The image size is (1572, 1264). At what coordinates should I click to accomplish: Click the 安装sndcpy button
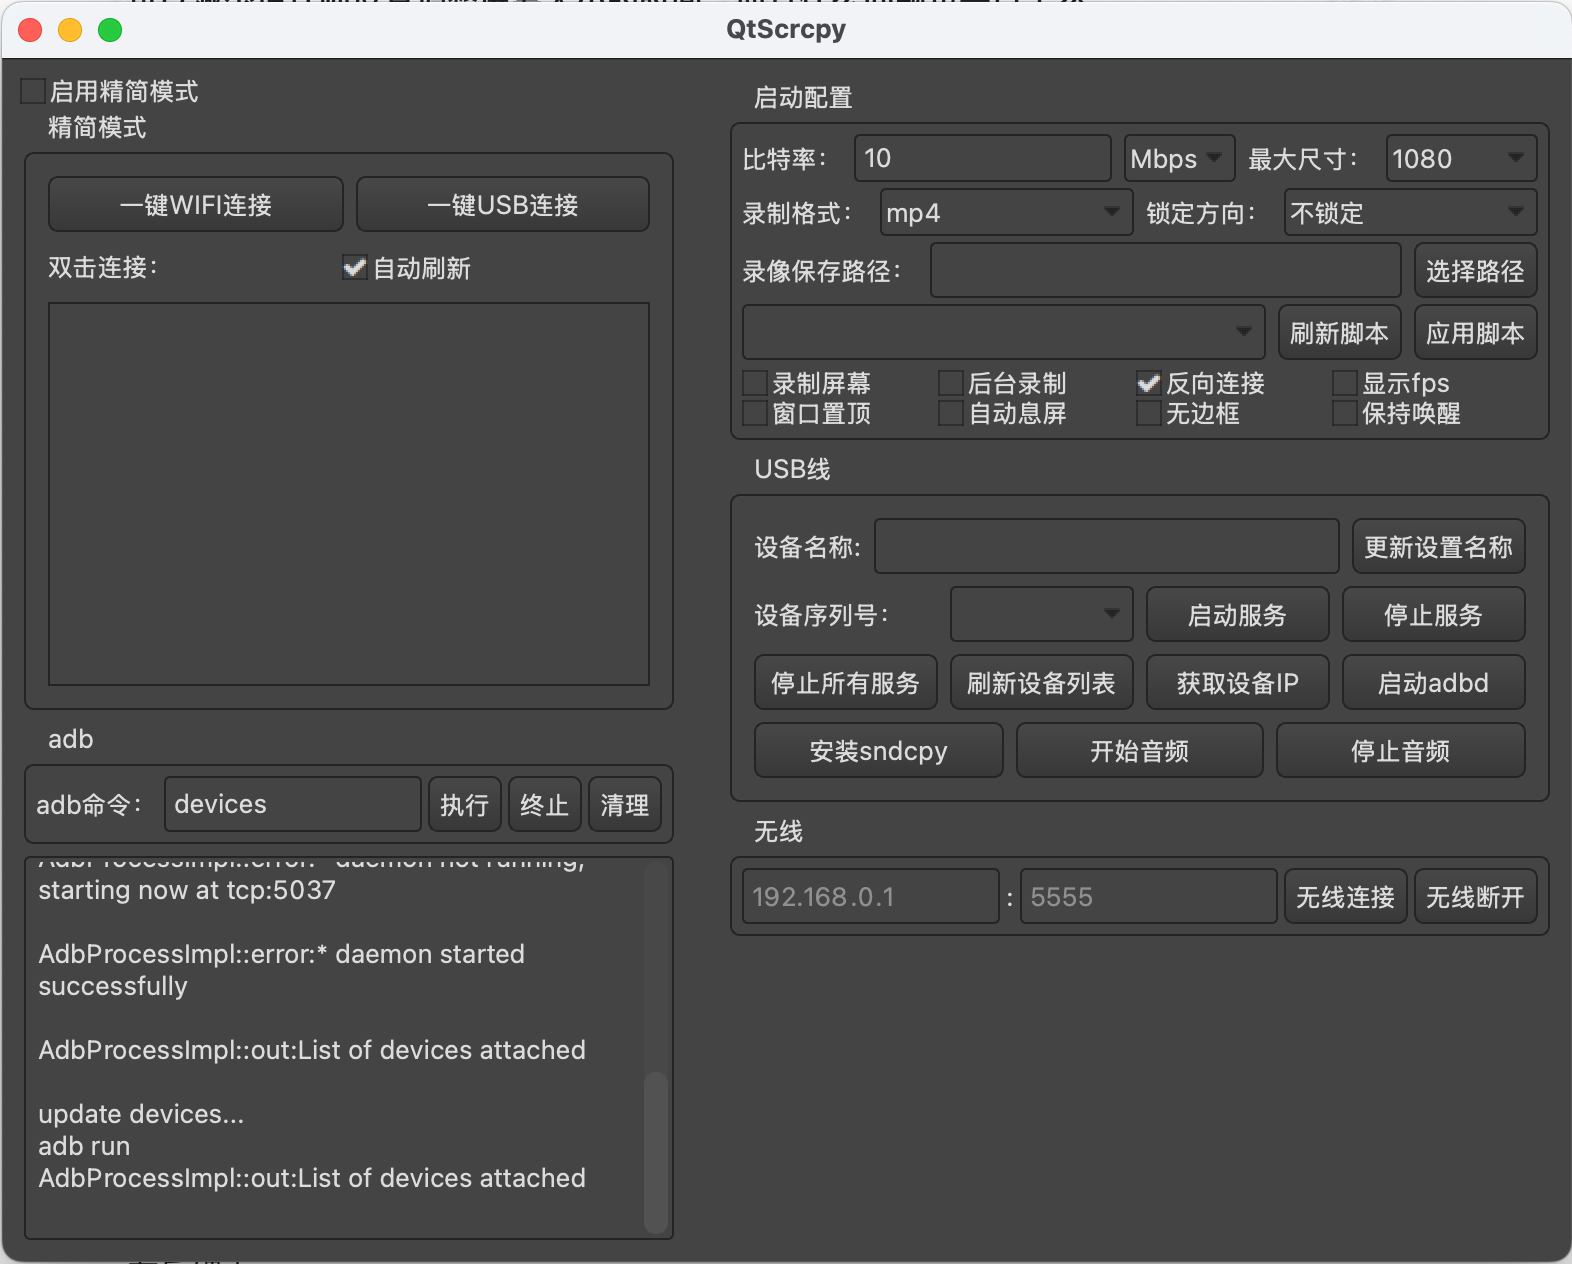click(x=879, y=751)
